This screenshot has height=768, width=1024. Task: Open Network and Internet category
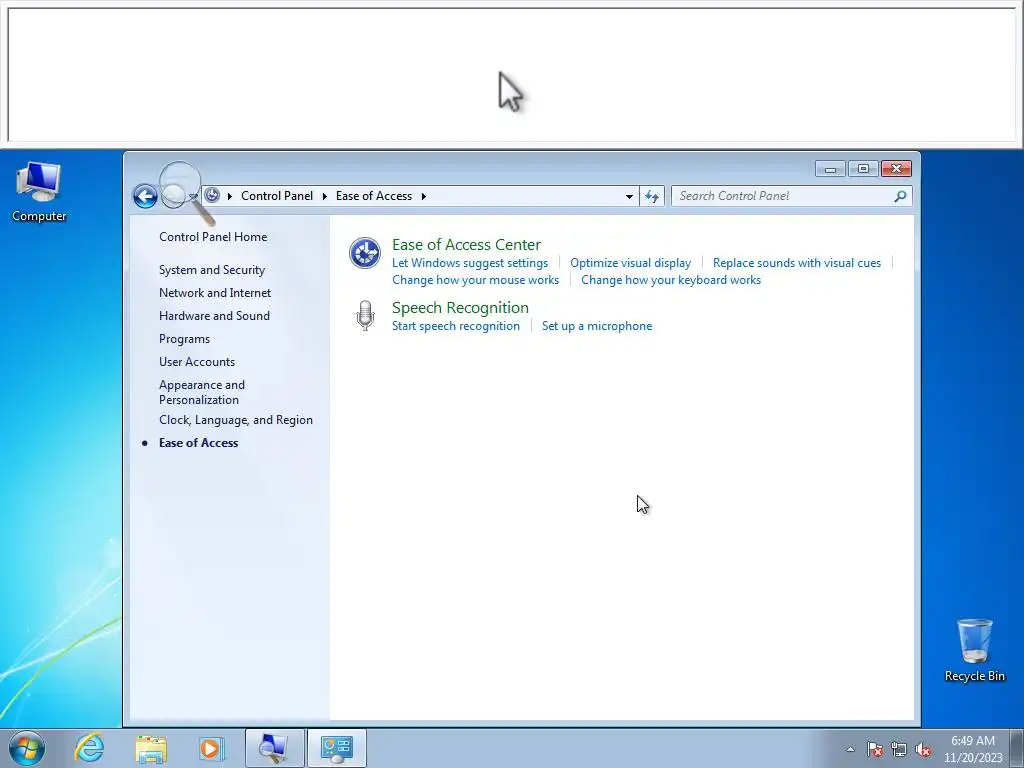click(x=215, y=293)
